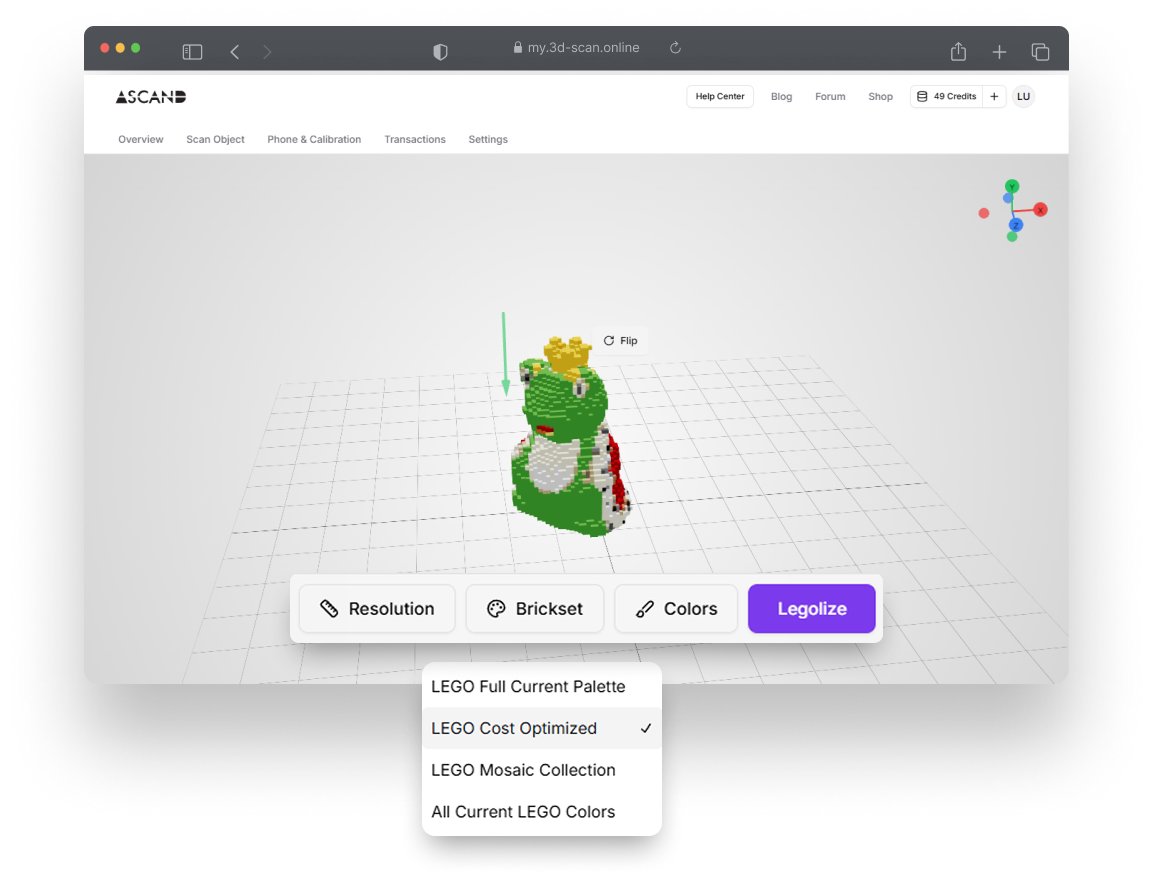Focus the my.3d-scan.online address bar

576,48
